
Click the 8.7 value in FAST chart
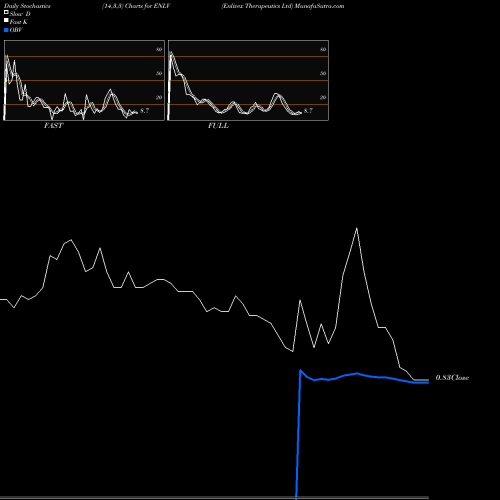[x=145, y=110]
